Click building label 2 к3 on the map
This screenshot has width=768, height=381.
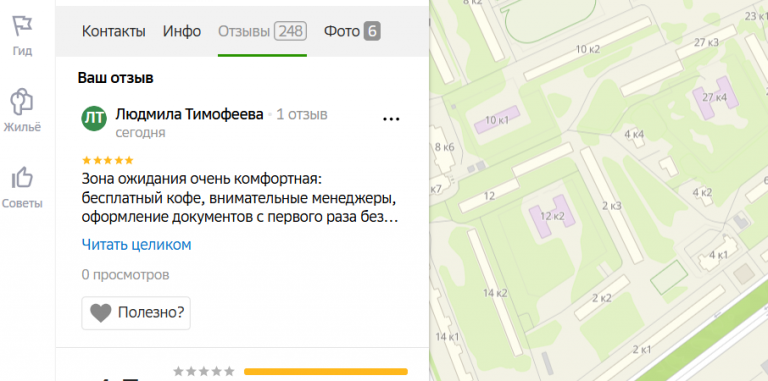pos(612,206)
